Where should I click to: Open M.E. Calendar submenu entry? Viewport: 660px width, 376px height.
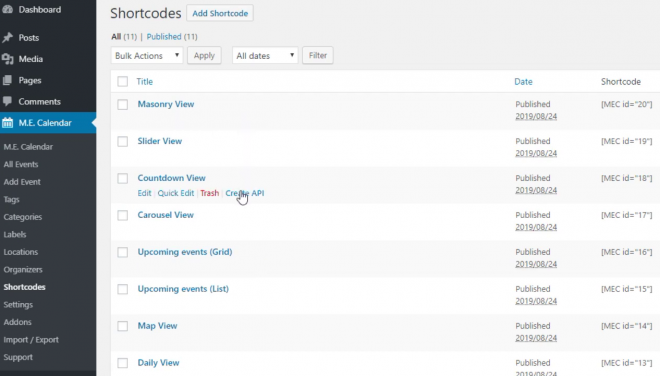(x=28, y=147)
